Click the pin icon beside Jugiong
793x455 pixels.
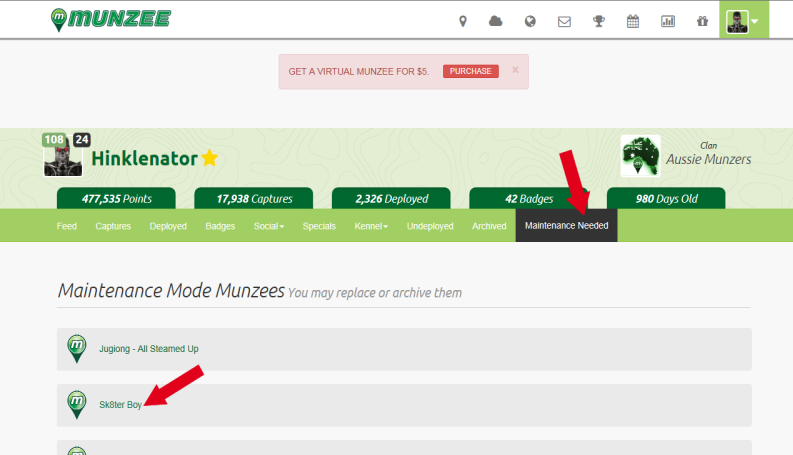point(77,349)
